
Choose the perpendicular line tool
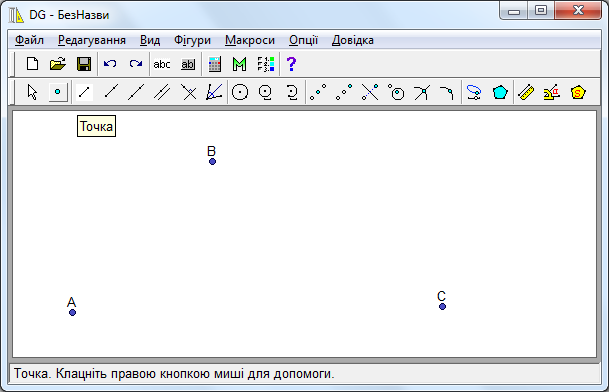click(x=189, y=92)
